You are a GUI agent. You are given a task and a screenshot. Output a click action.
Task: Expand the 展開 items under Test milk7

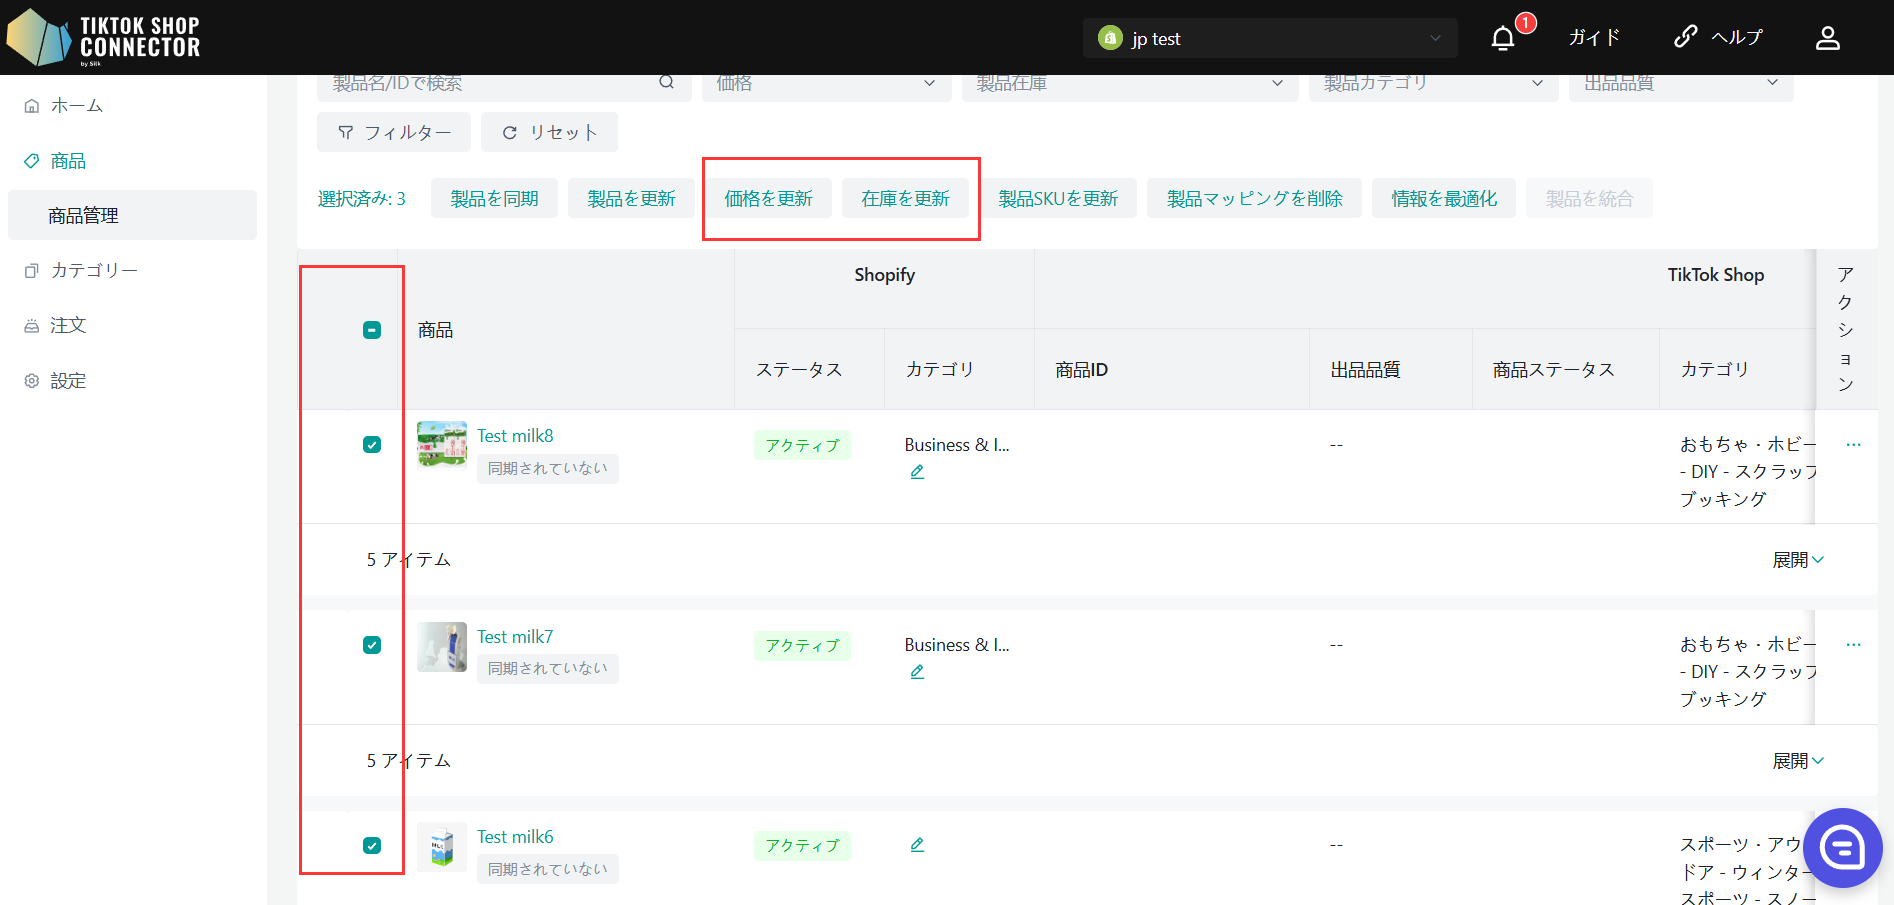1798,761
